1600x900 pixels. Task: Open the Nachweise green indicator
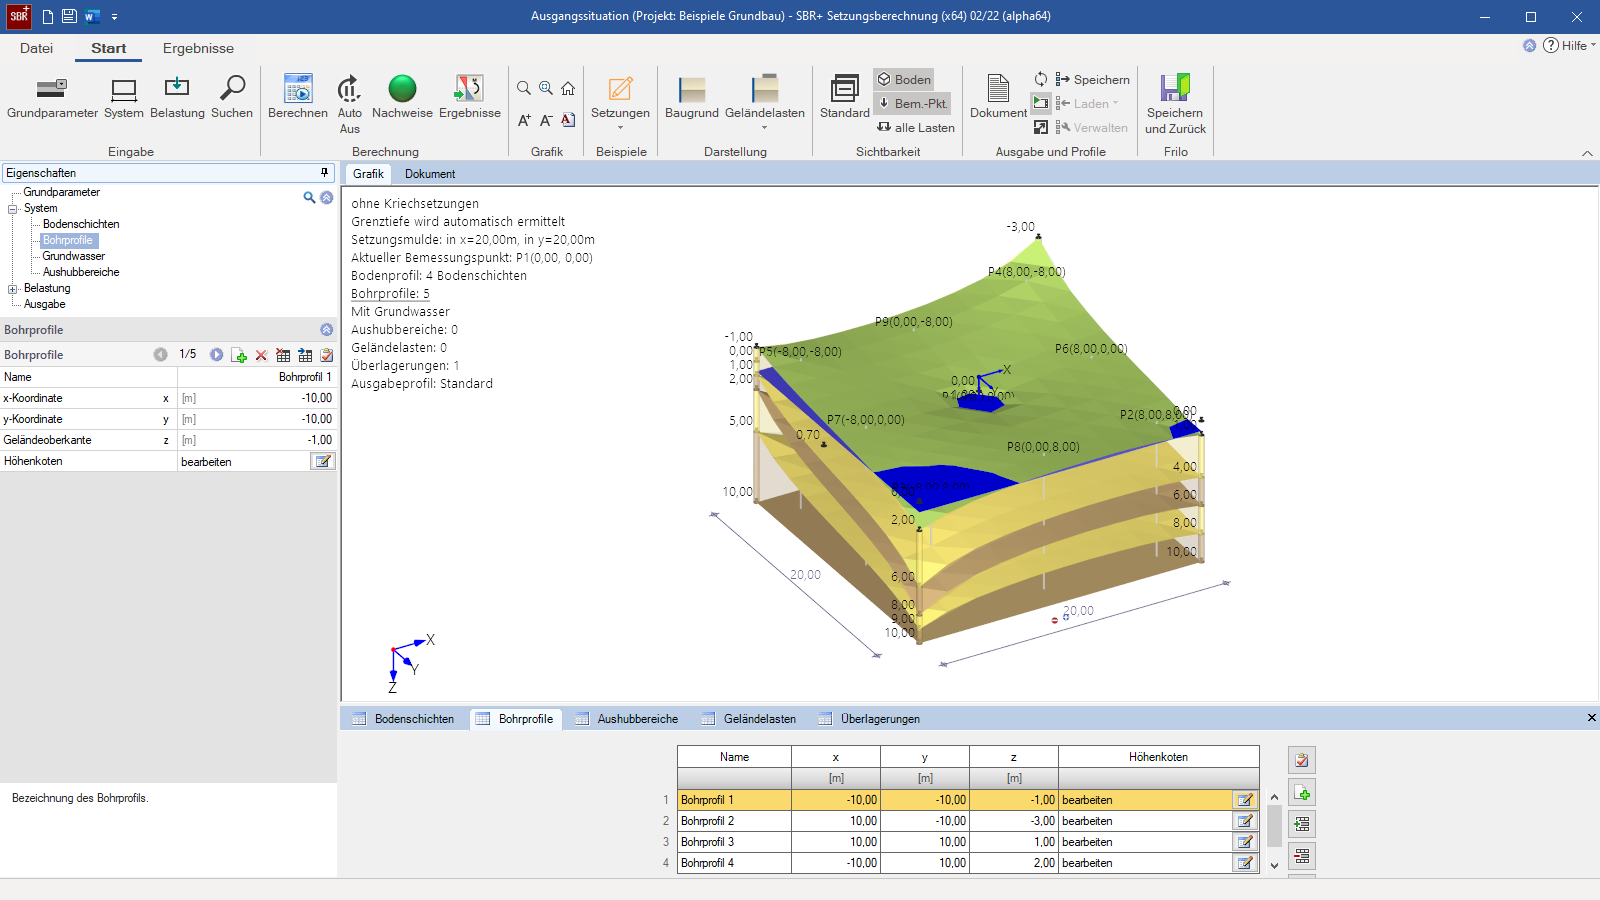(402, 97)
